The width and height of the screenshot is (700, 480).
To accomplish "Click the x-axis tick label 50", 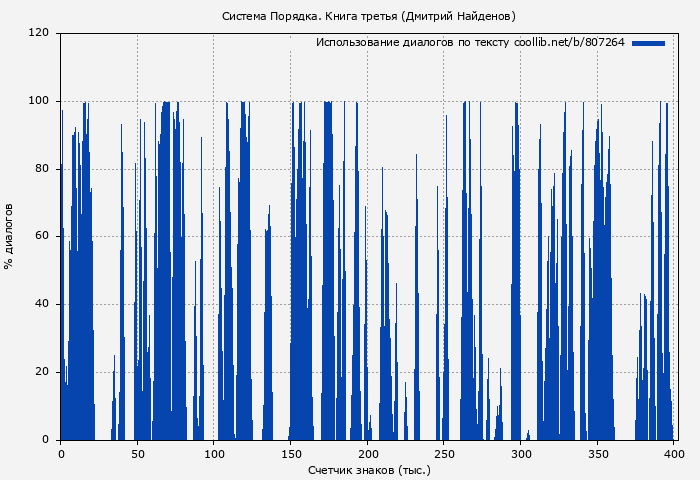I will 137,454.
